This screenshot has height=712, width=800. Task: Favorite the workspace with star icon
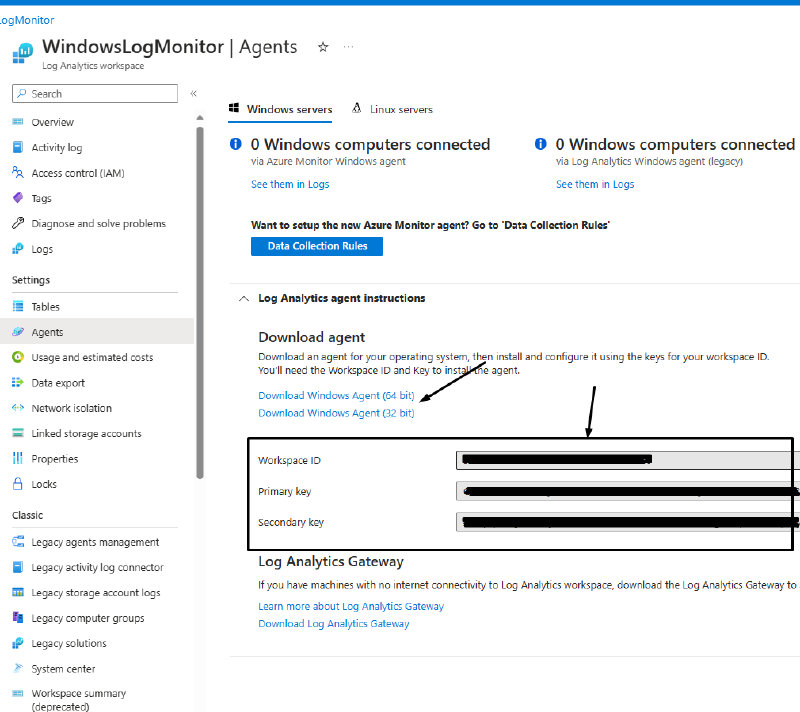(x=322, y=47)
